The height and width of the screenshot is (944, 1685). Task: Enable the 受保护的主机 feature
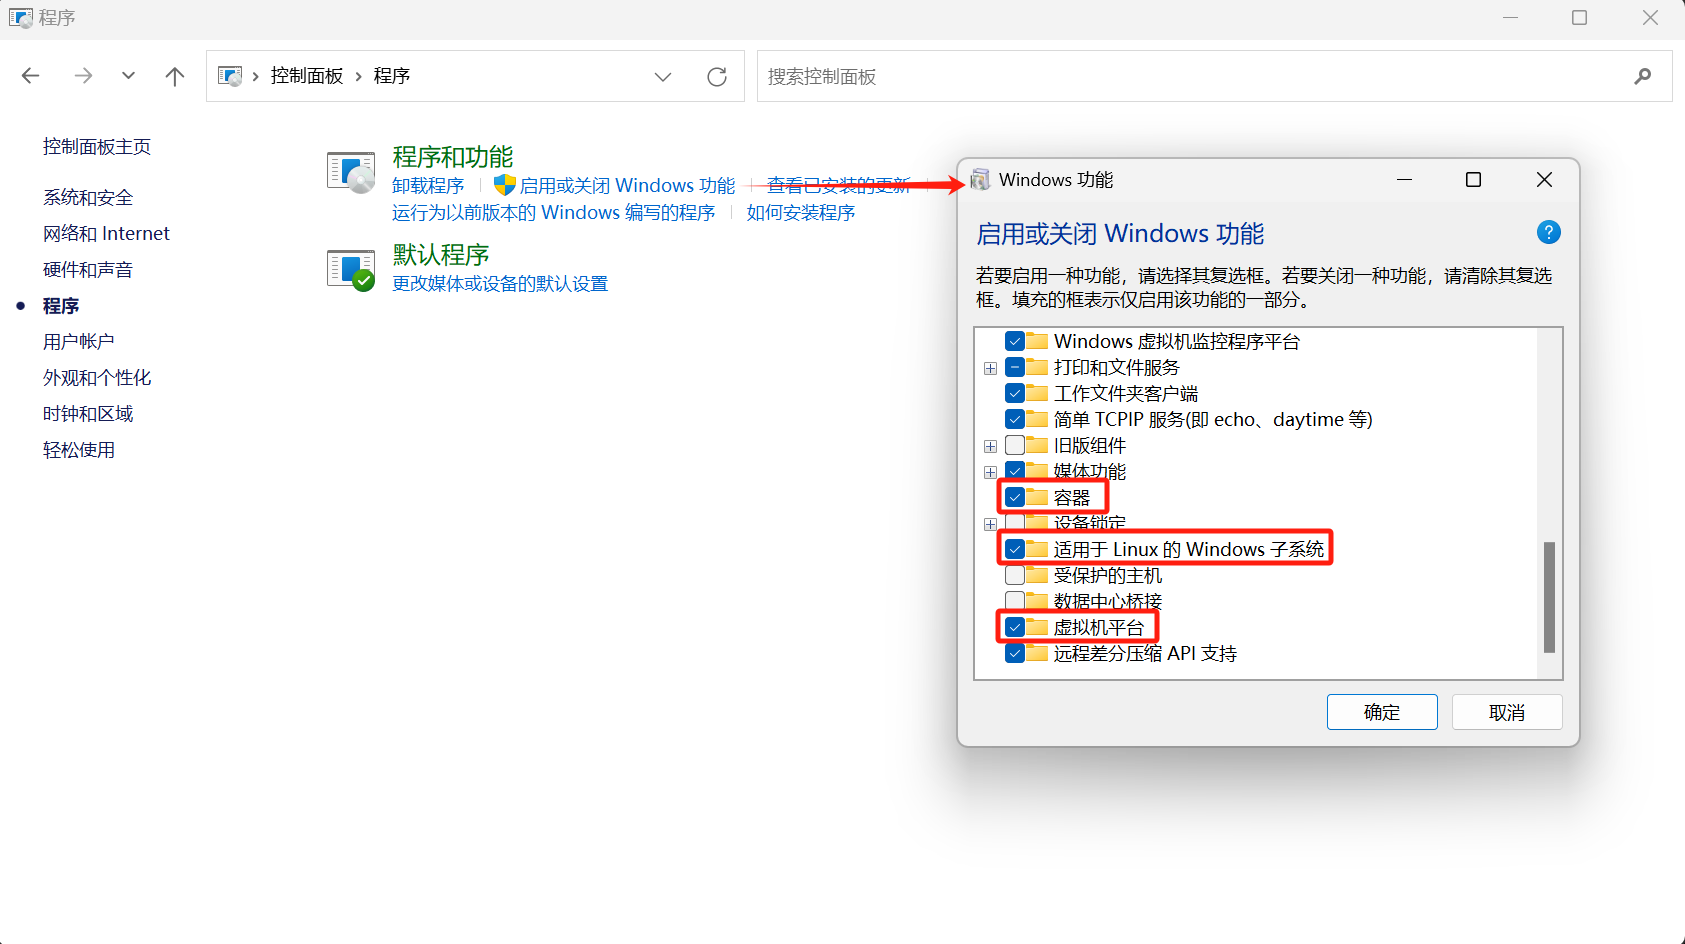tap(1015, 575)
